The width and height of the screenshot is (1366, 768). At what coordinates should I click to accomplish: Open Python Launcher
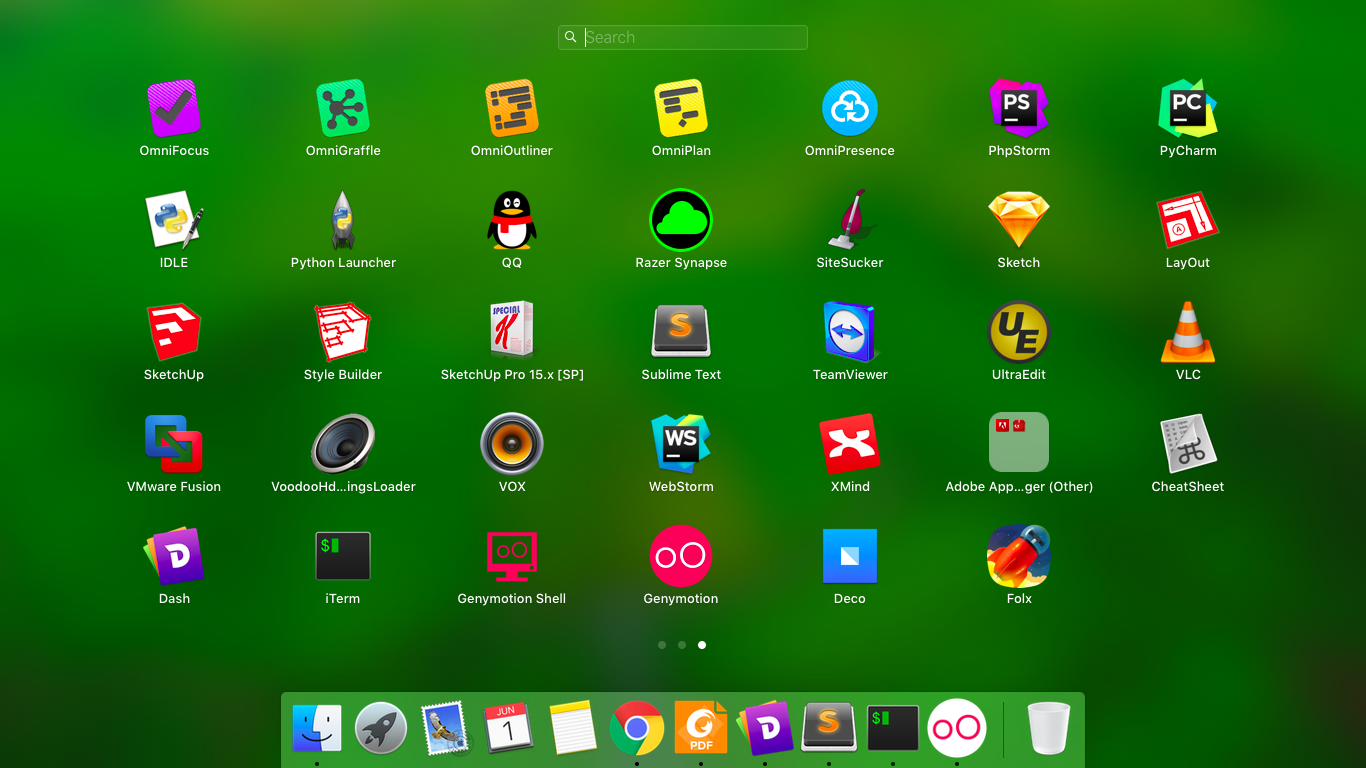[343, 220]
